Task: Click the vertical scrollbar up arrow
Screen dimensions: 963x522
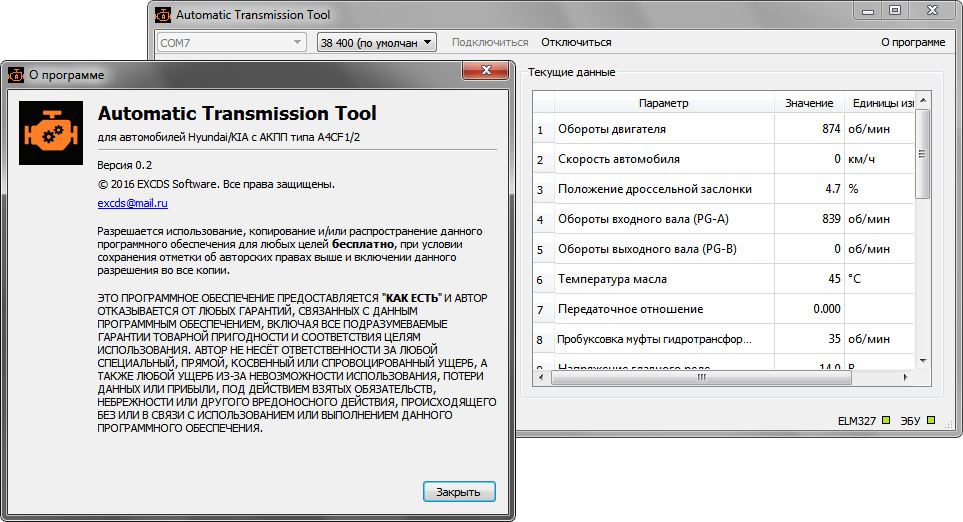Action: [x=922, y=100]
